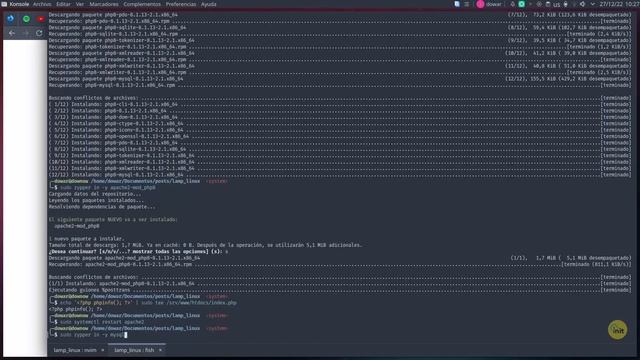Click the 'El siguiente paquete NUEVO va a ser instalado' line

(x=113, y=220)
